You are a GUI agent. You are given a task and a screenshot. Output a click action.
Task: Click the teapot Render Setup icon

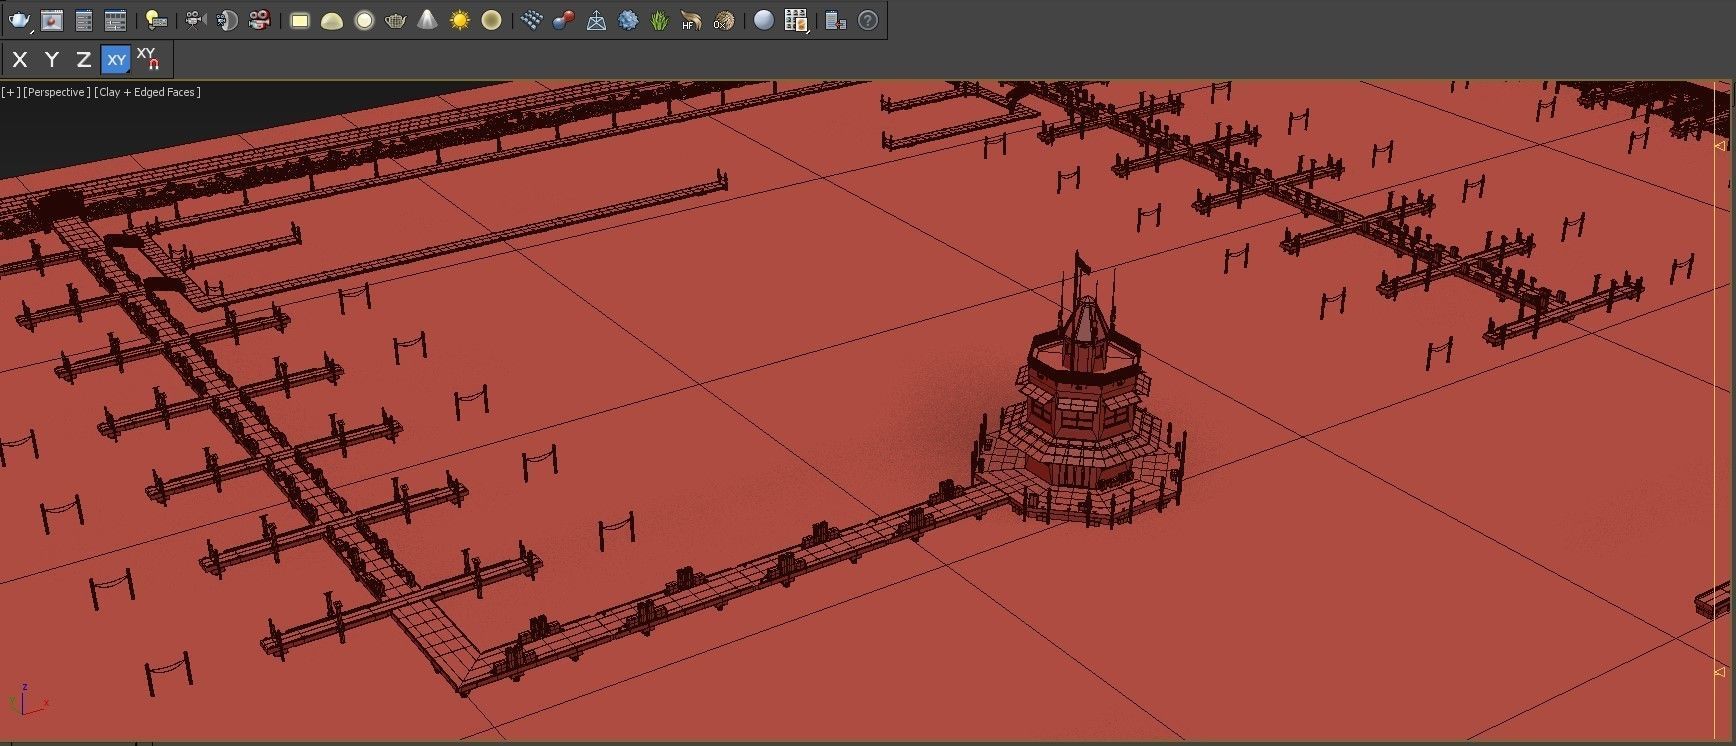(x=20, y=20)
